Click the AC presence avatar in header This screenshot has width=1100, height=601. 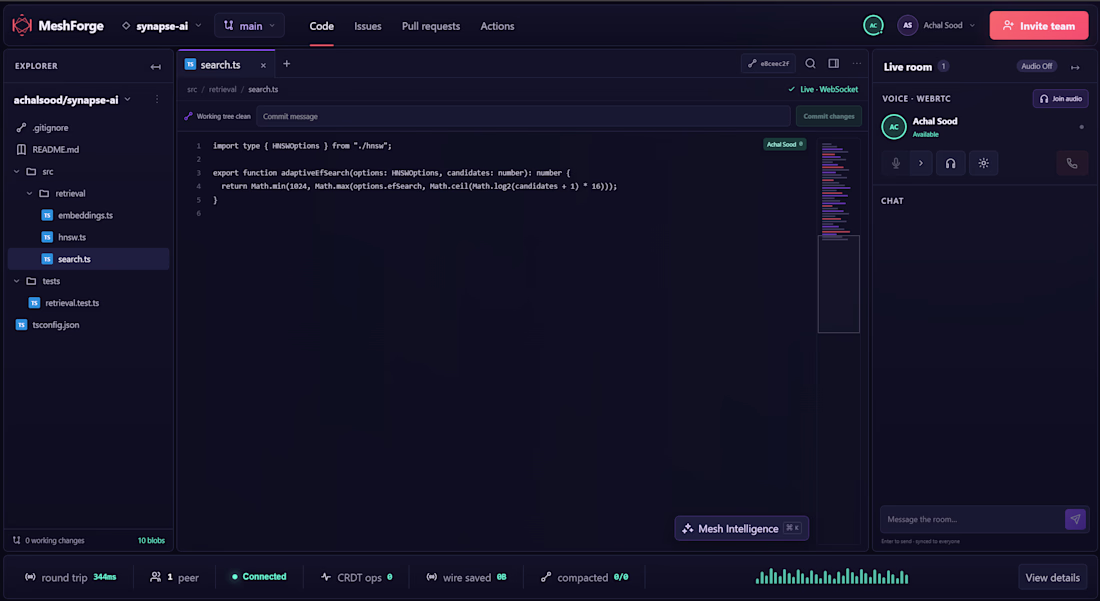click(873, 25)
